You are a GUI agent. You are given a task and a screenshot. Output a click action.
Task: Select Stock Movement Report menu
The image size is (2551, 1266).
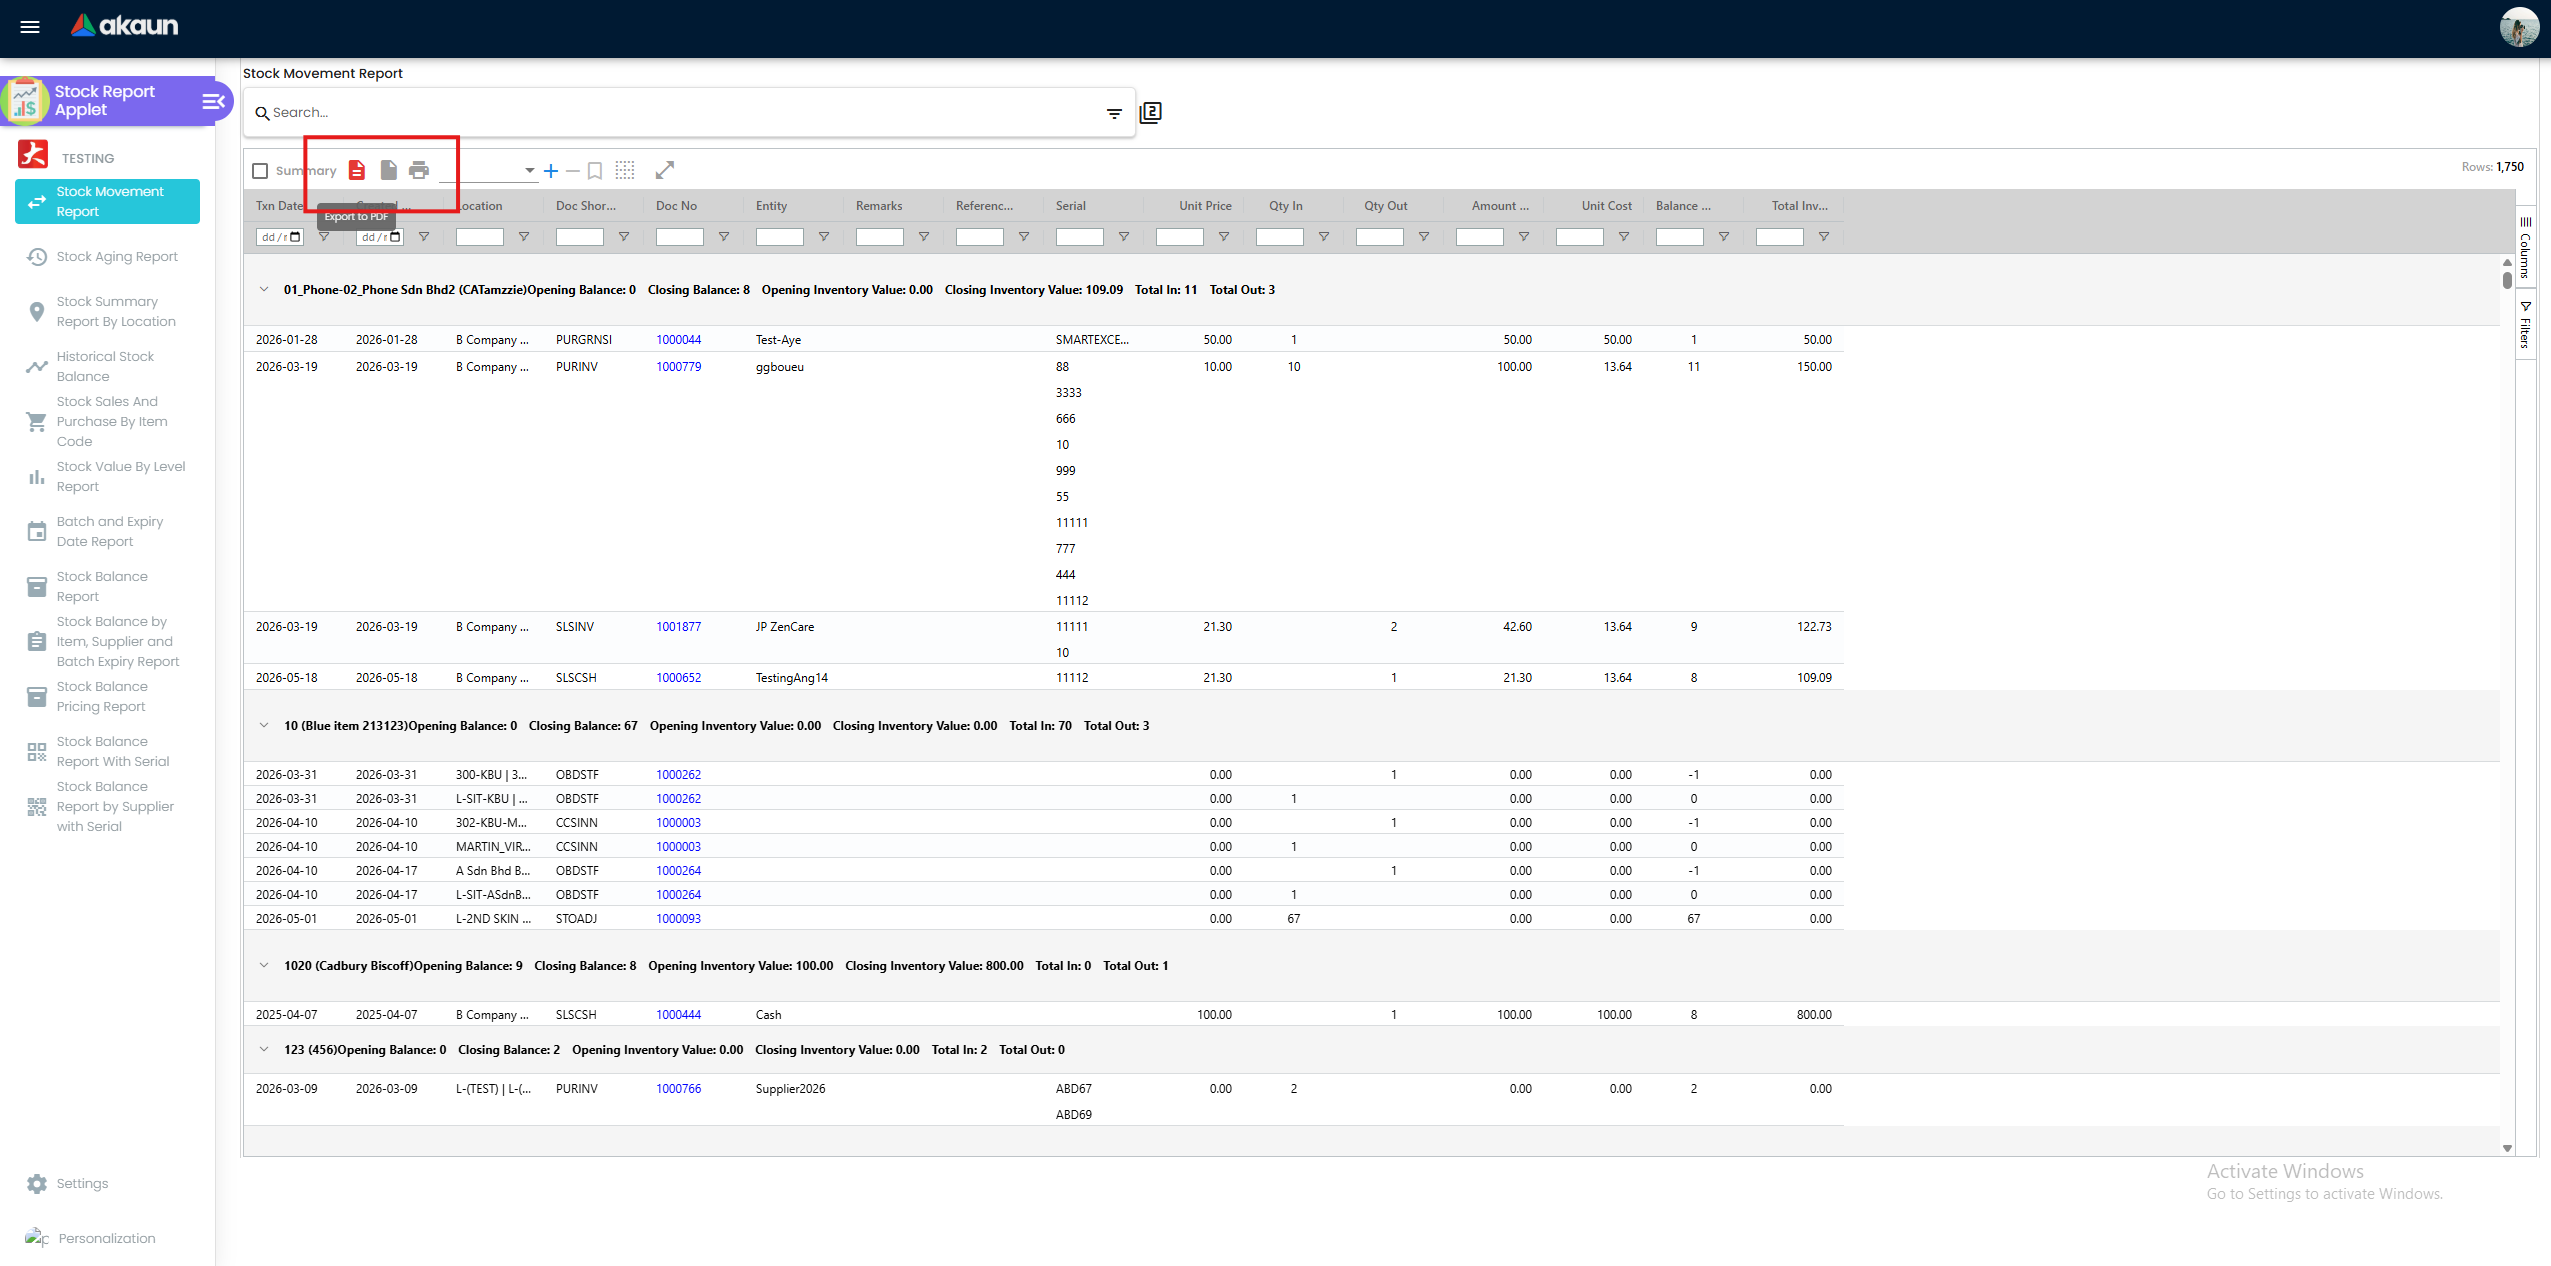[108, 202]
